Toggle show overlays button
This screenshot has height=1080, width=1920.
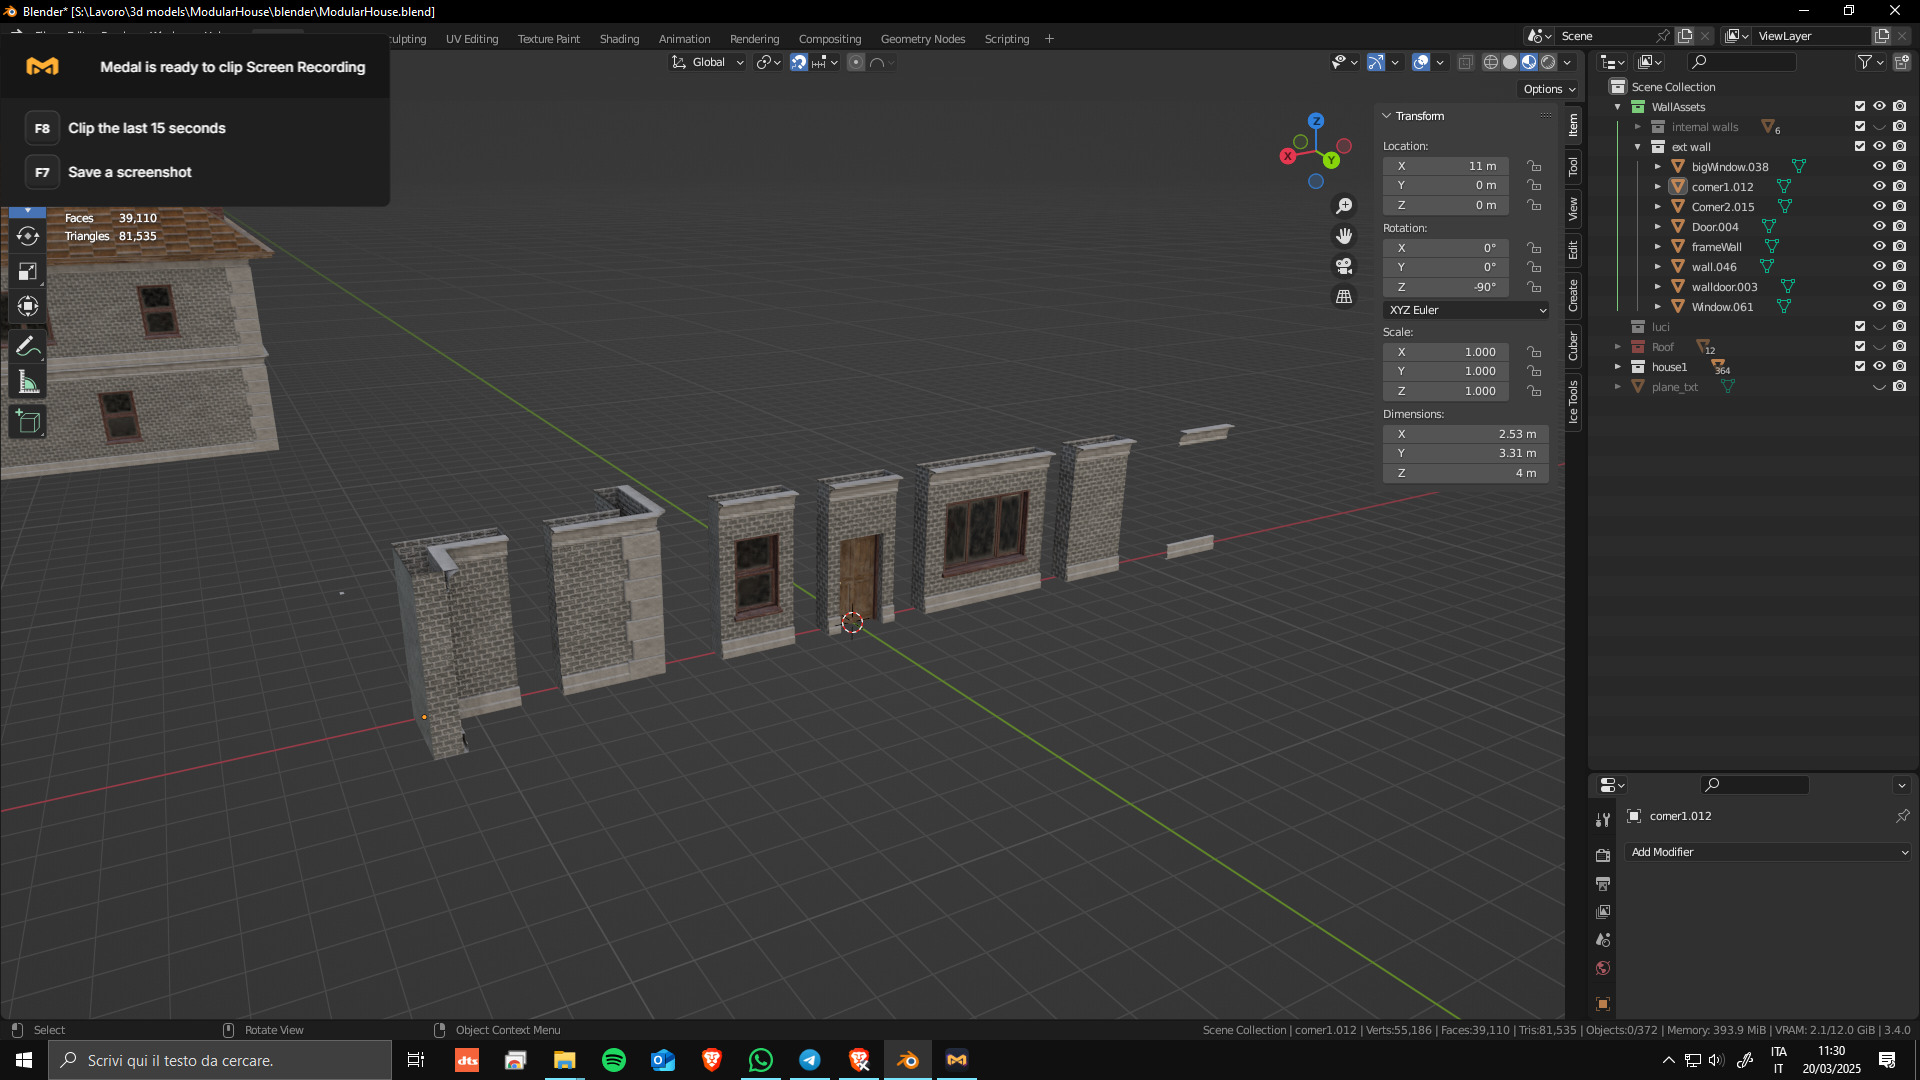(x=1421, y=62)
